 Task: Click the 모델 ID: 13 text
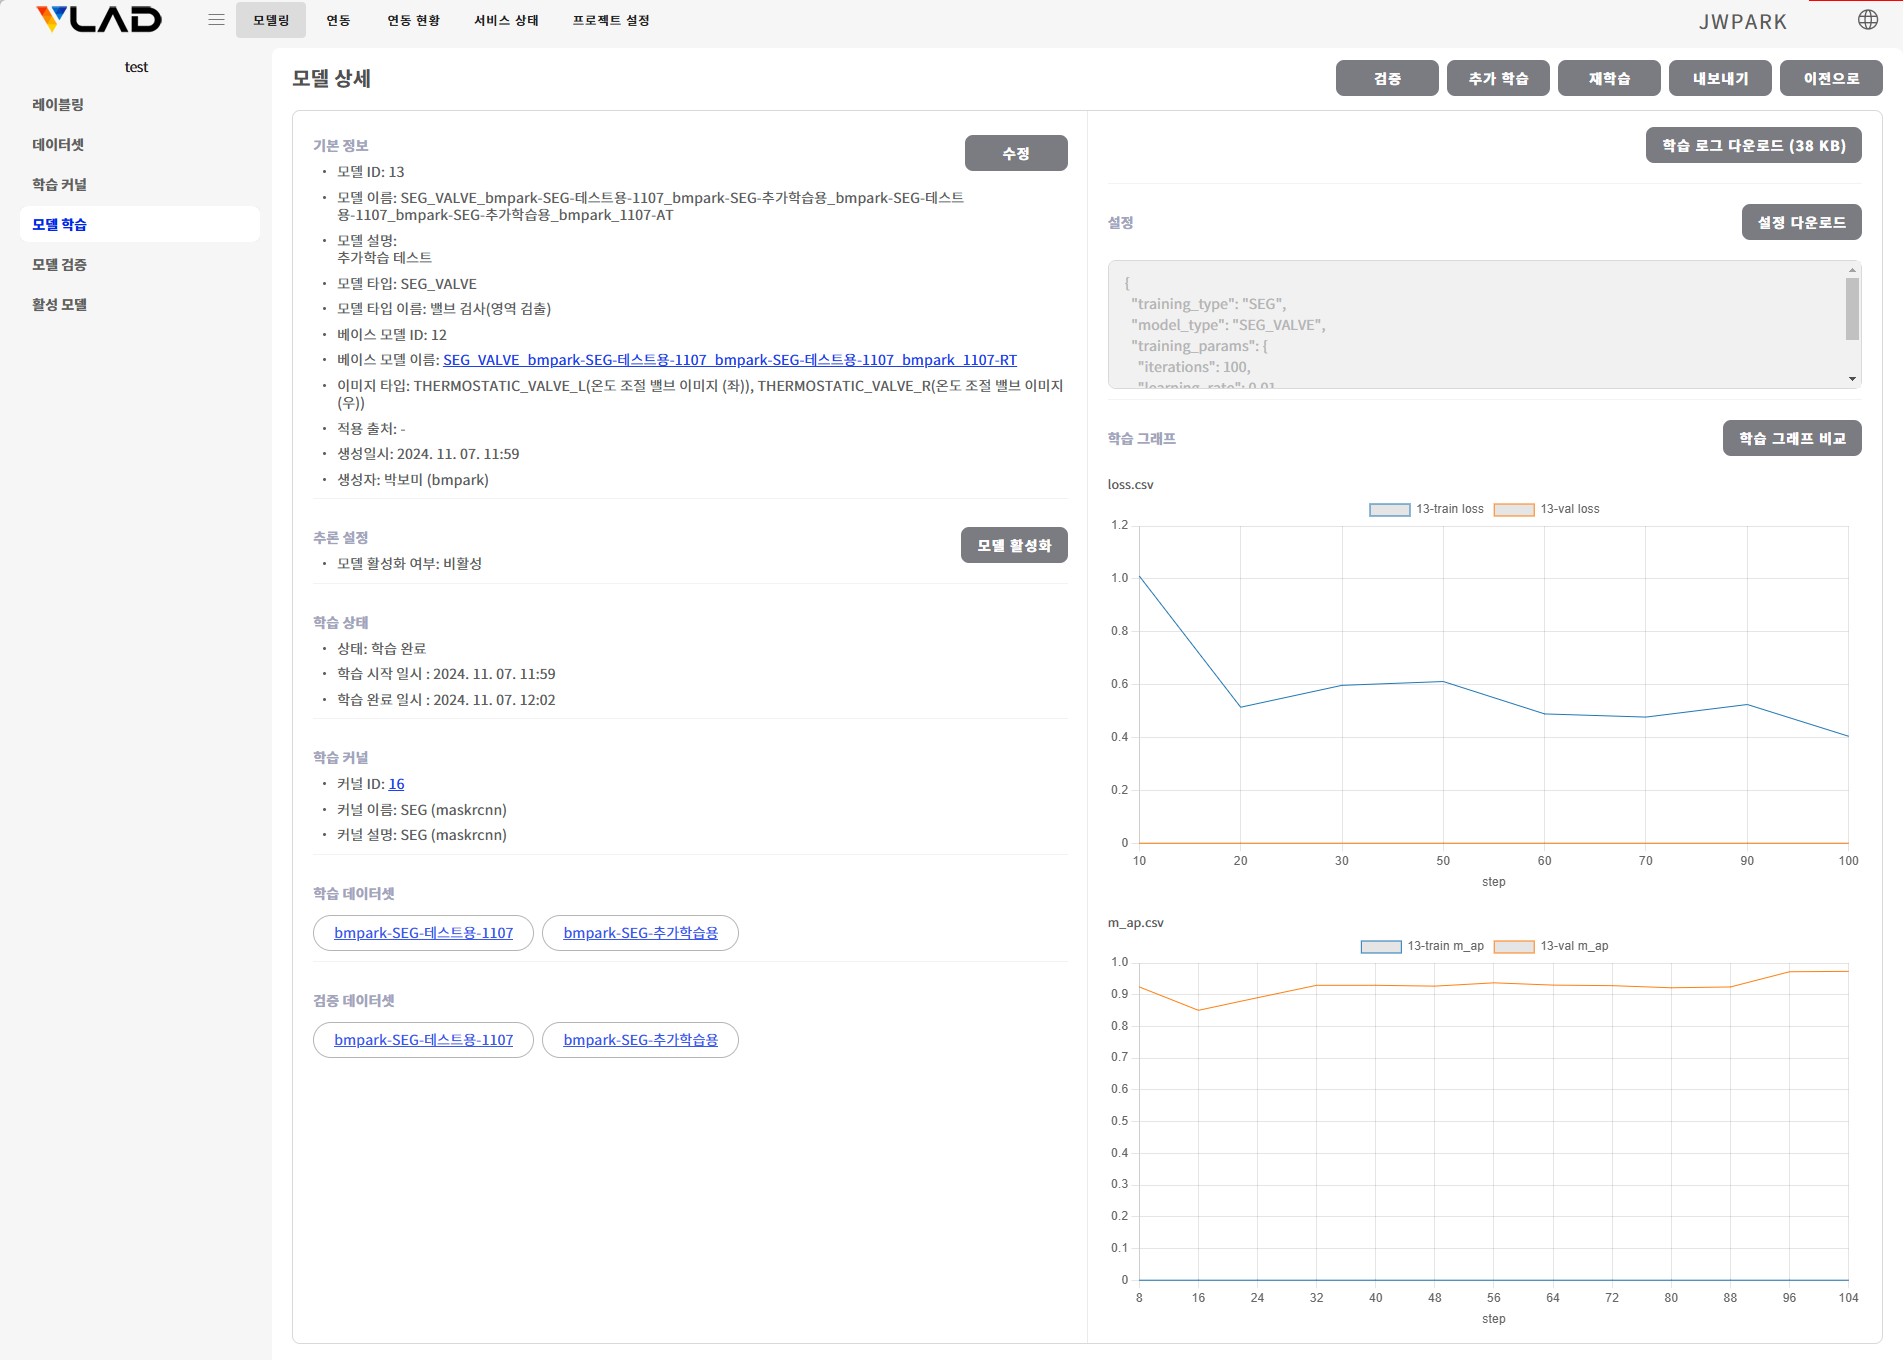(x=371, y=172)
